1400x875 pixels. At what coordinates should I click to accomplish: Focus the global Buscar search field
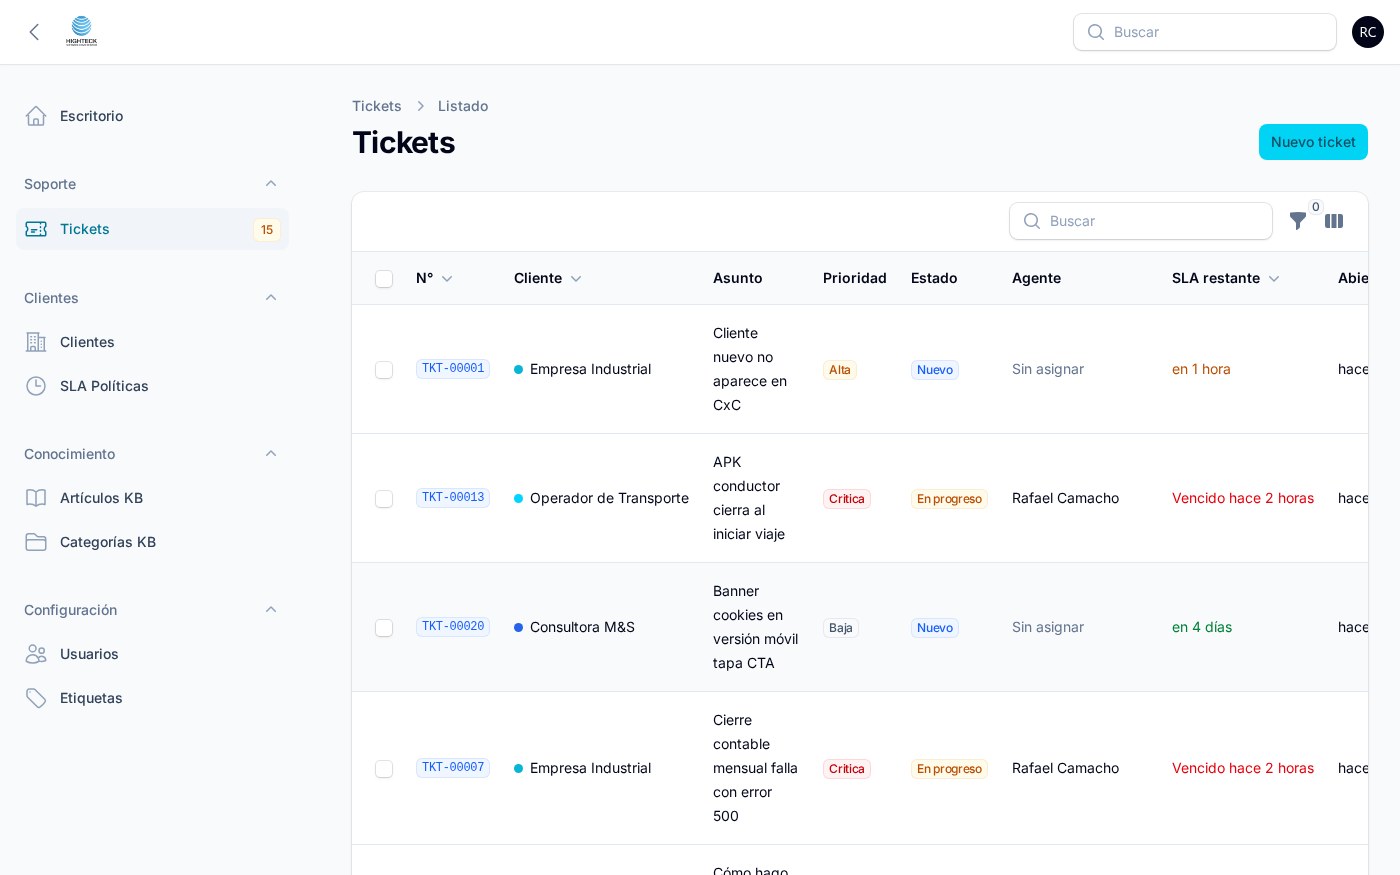pos(1205,32)
